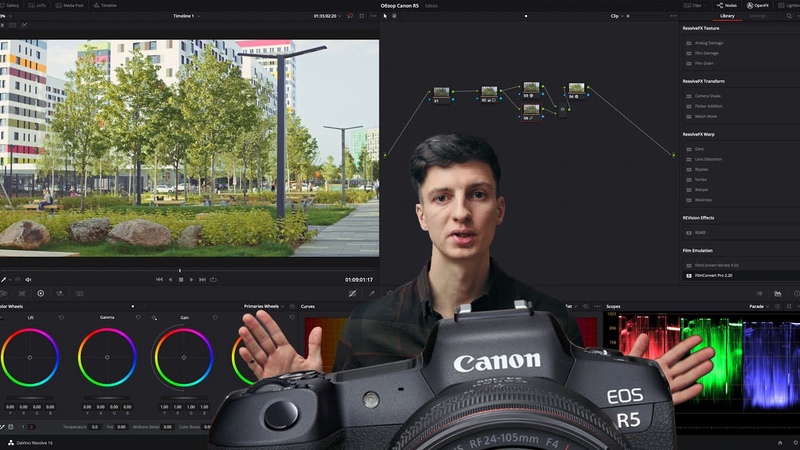Screen dimensions: 800x450
Task: Open the Primaries Wheels mode dropdown
Action: [x=264, y=306]
